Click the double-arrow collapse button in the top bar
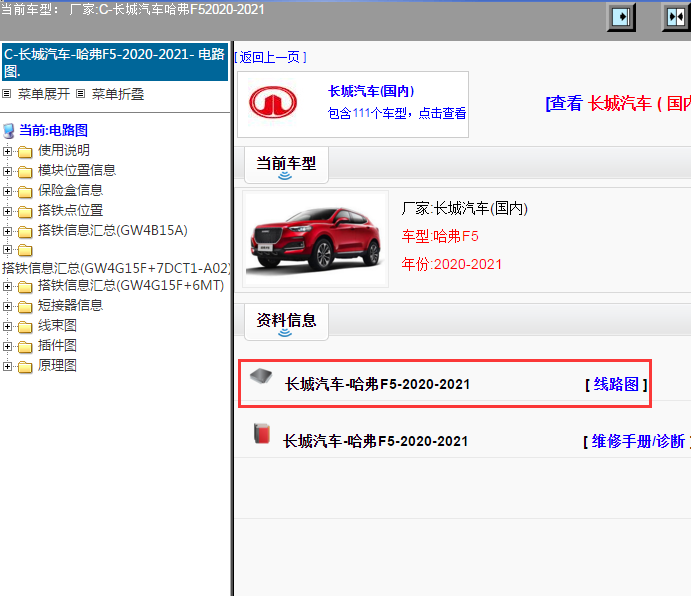The image size is (691, 596). coord(676,17)
